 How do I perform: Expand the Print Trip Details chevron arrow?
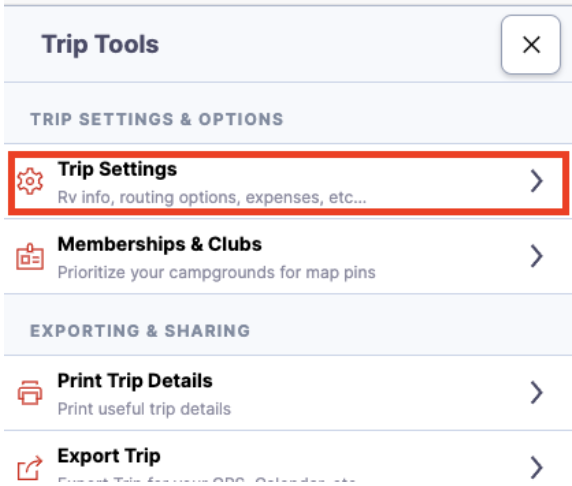pyautogui.click(x=536, y=392)
